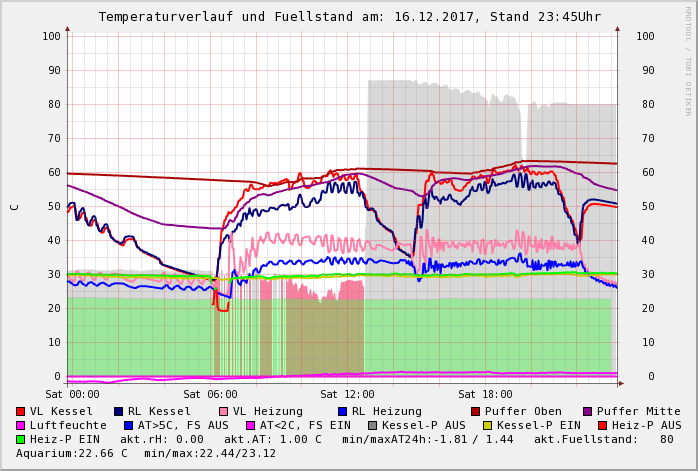Click the green Heiz-P EIN swatch

[21, 439]
